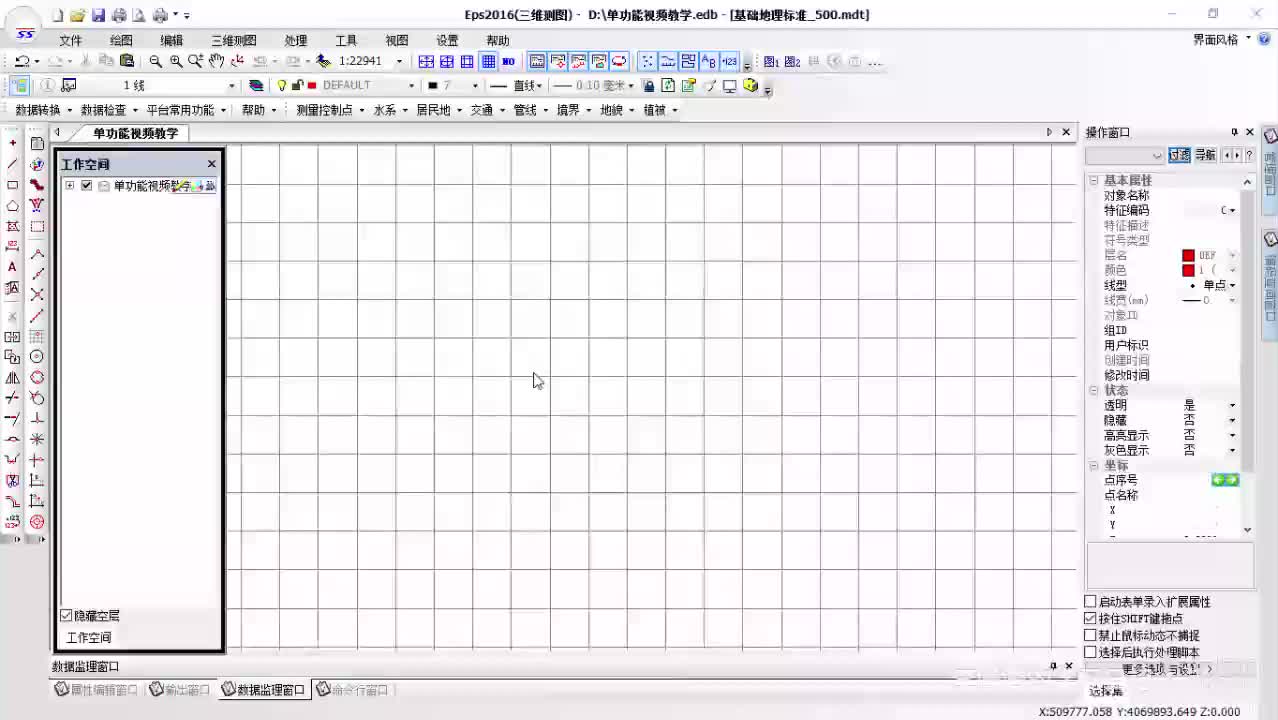
Task: Open file with the folder icon
Action: (77, 15)
